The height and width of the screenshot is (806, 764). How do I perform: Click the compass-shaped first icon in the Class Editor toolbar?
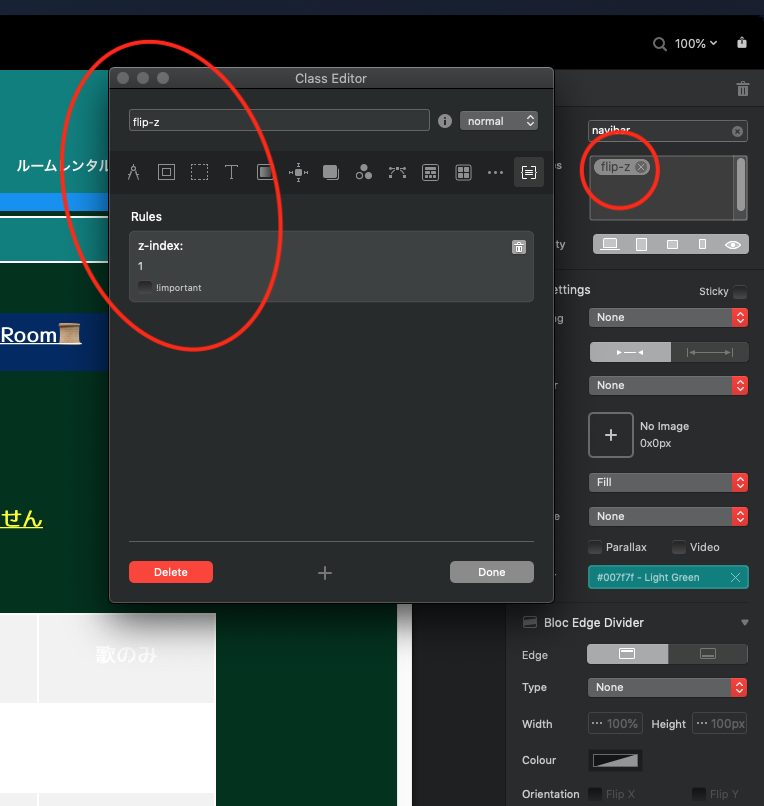pyautogui.click(x=133, y=172)
